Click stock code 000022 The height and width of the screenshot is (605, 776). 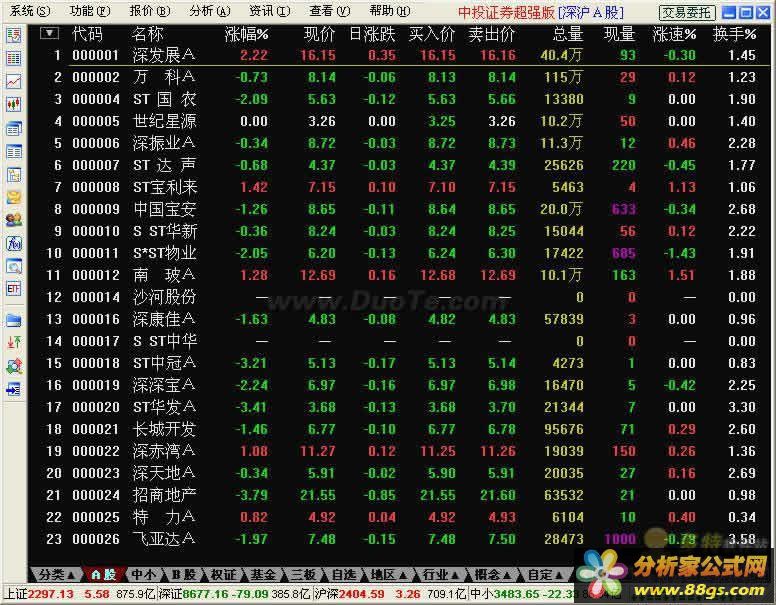(96, 451)
